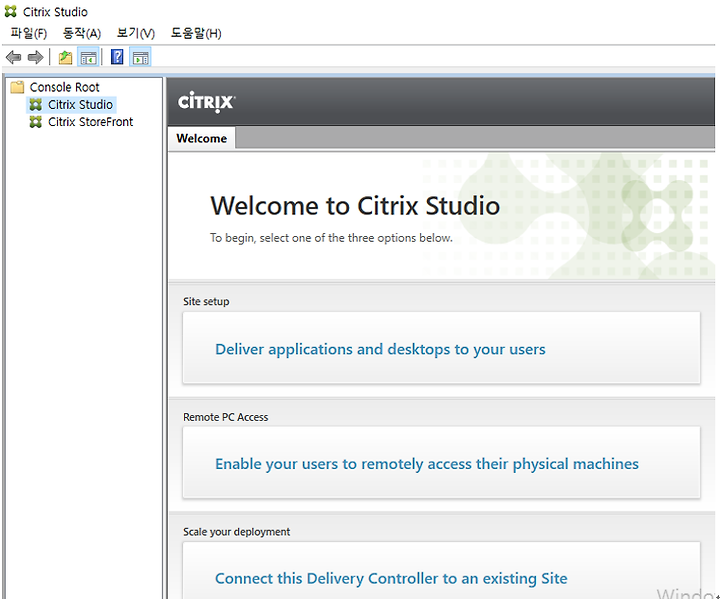Click the Citrix StoreFront tree node icon
The width and height of the screenshot is (720, 599).
point(35,122)
